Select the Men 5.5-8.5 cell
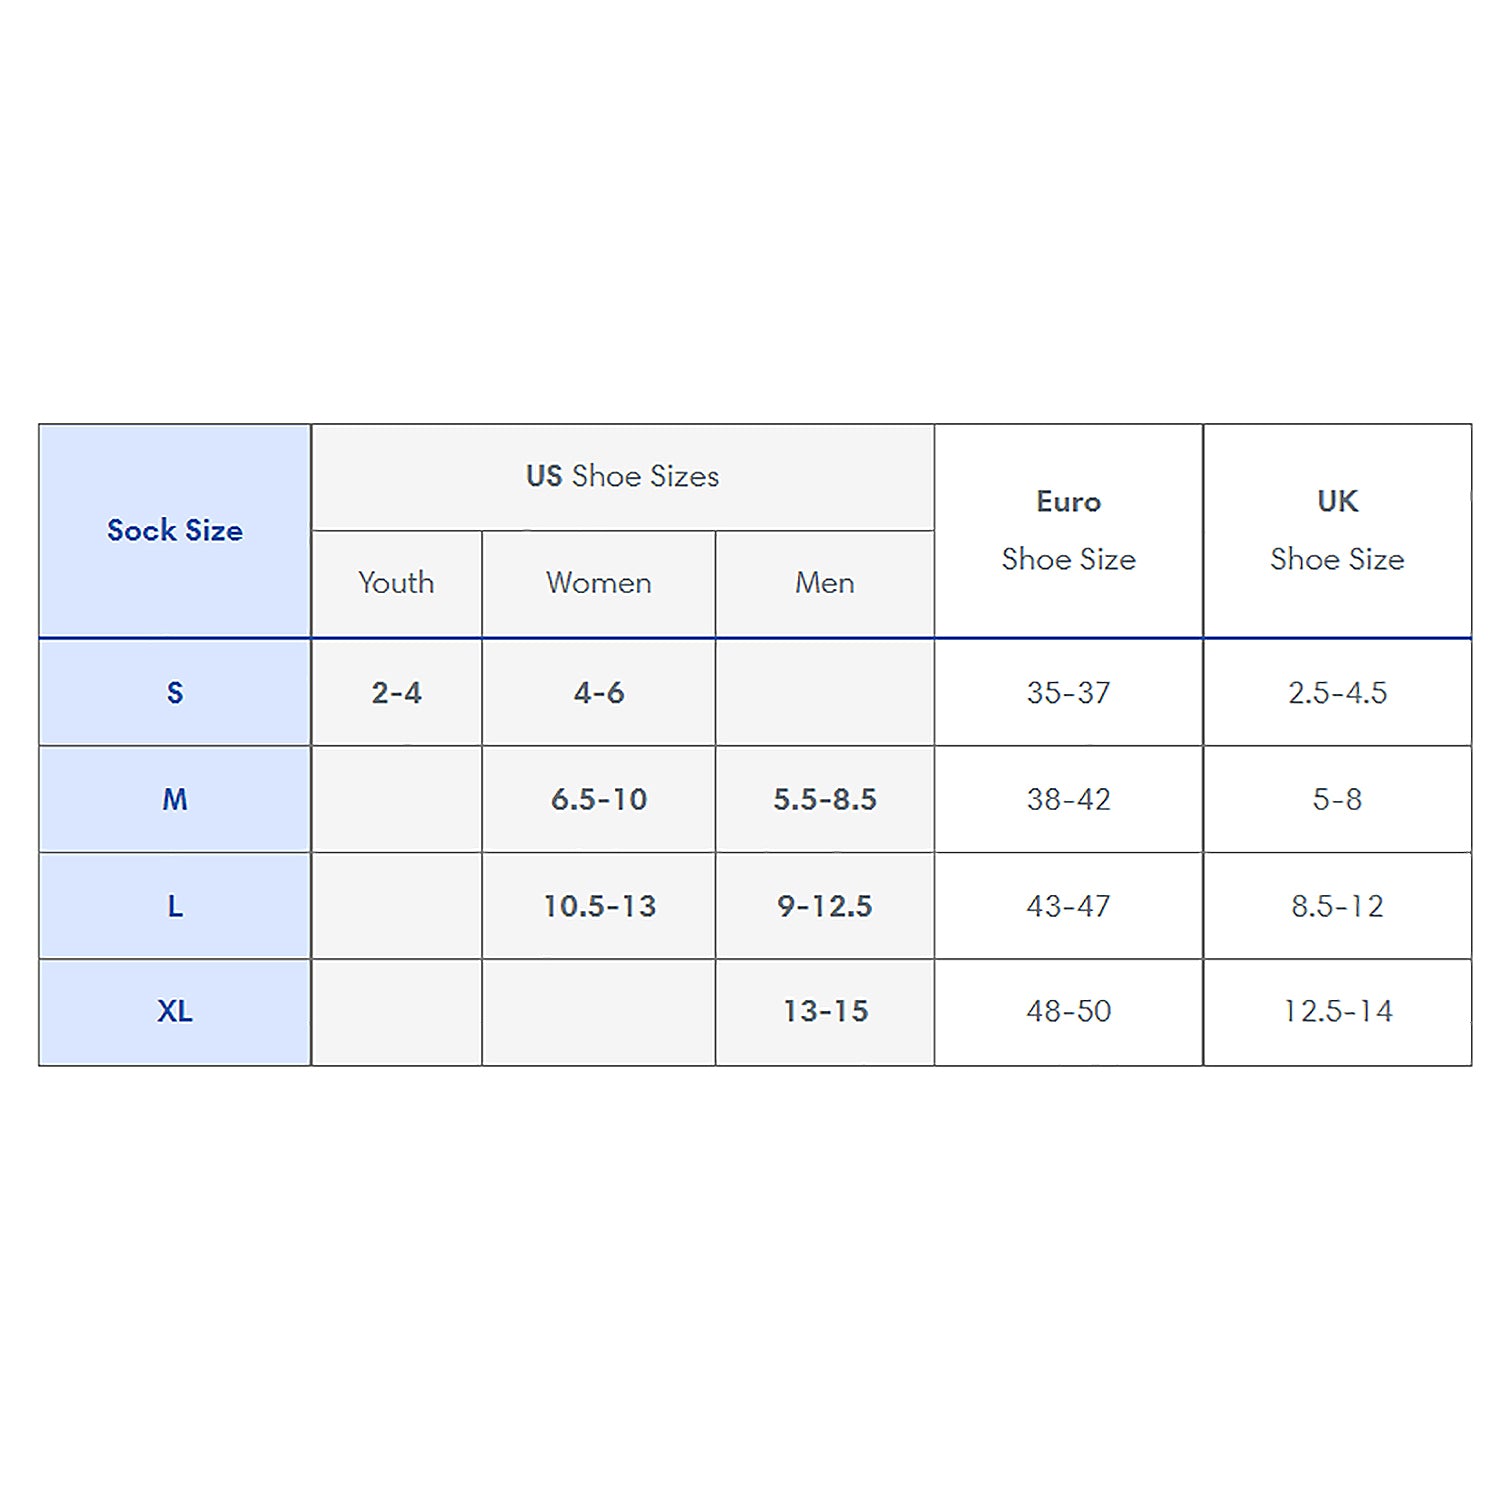1500x1500 pixels. pyautogui.click(x=825, y=799)
